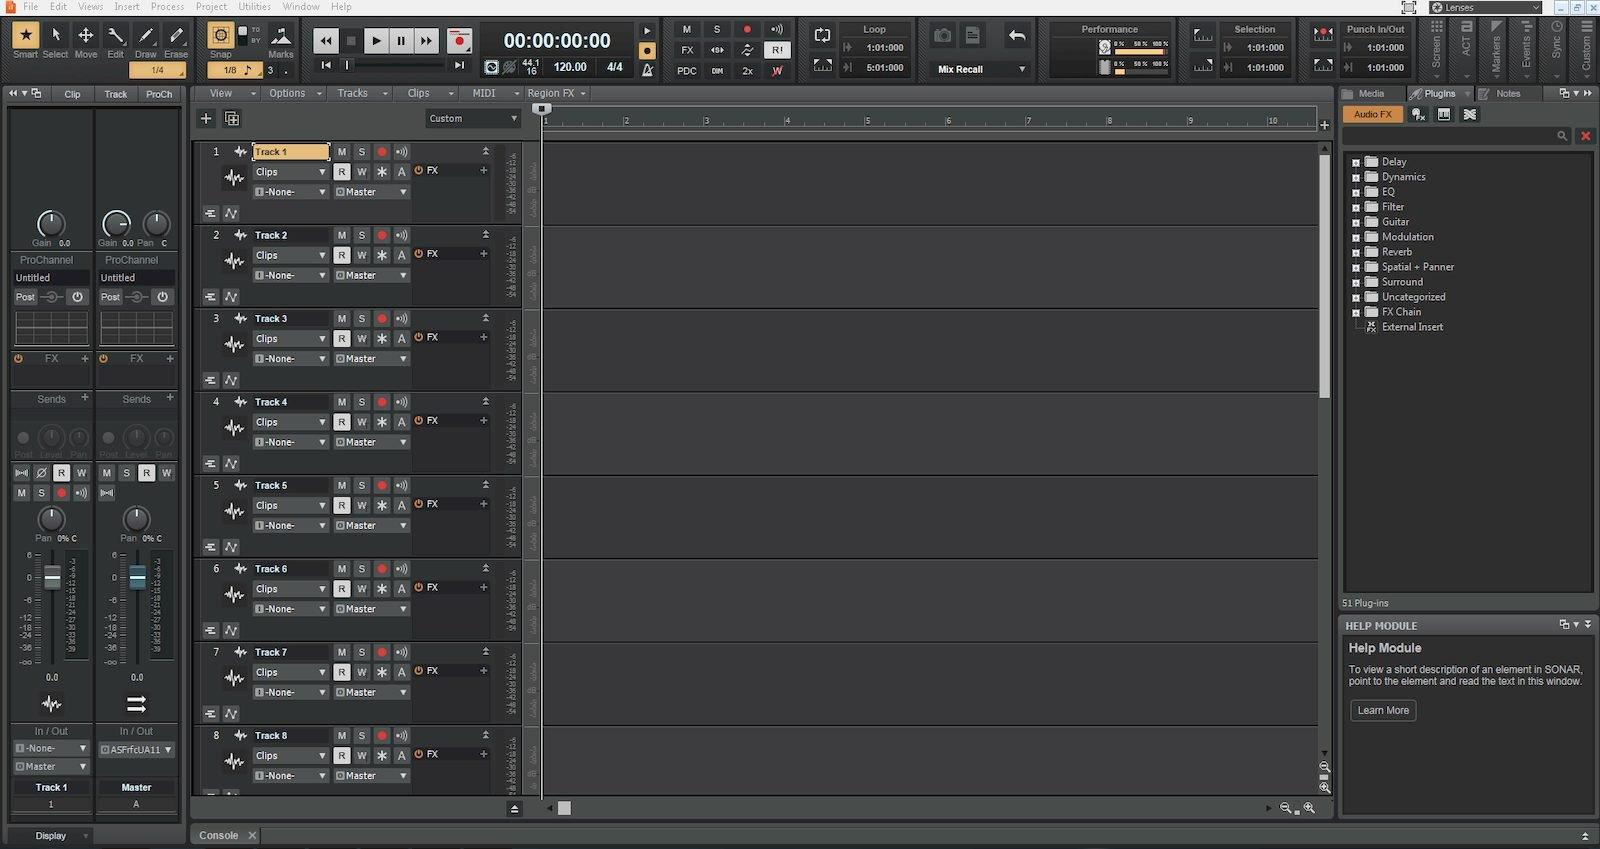Open the View menu in Track view
The width and height of the screenshot is (1600, 849).
[227, 93]
